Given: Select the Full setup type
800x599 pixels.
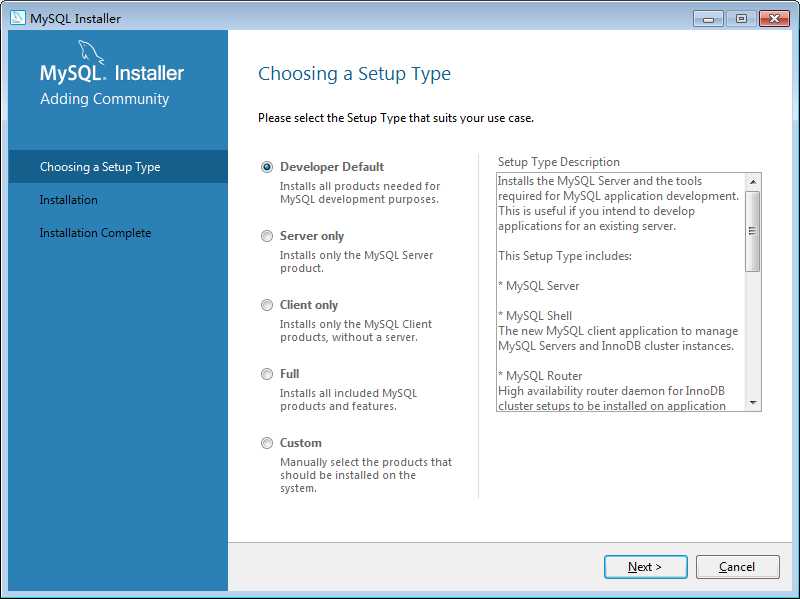Looking at the screenshot, I should [267, 374].
